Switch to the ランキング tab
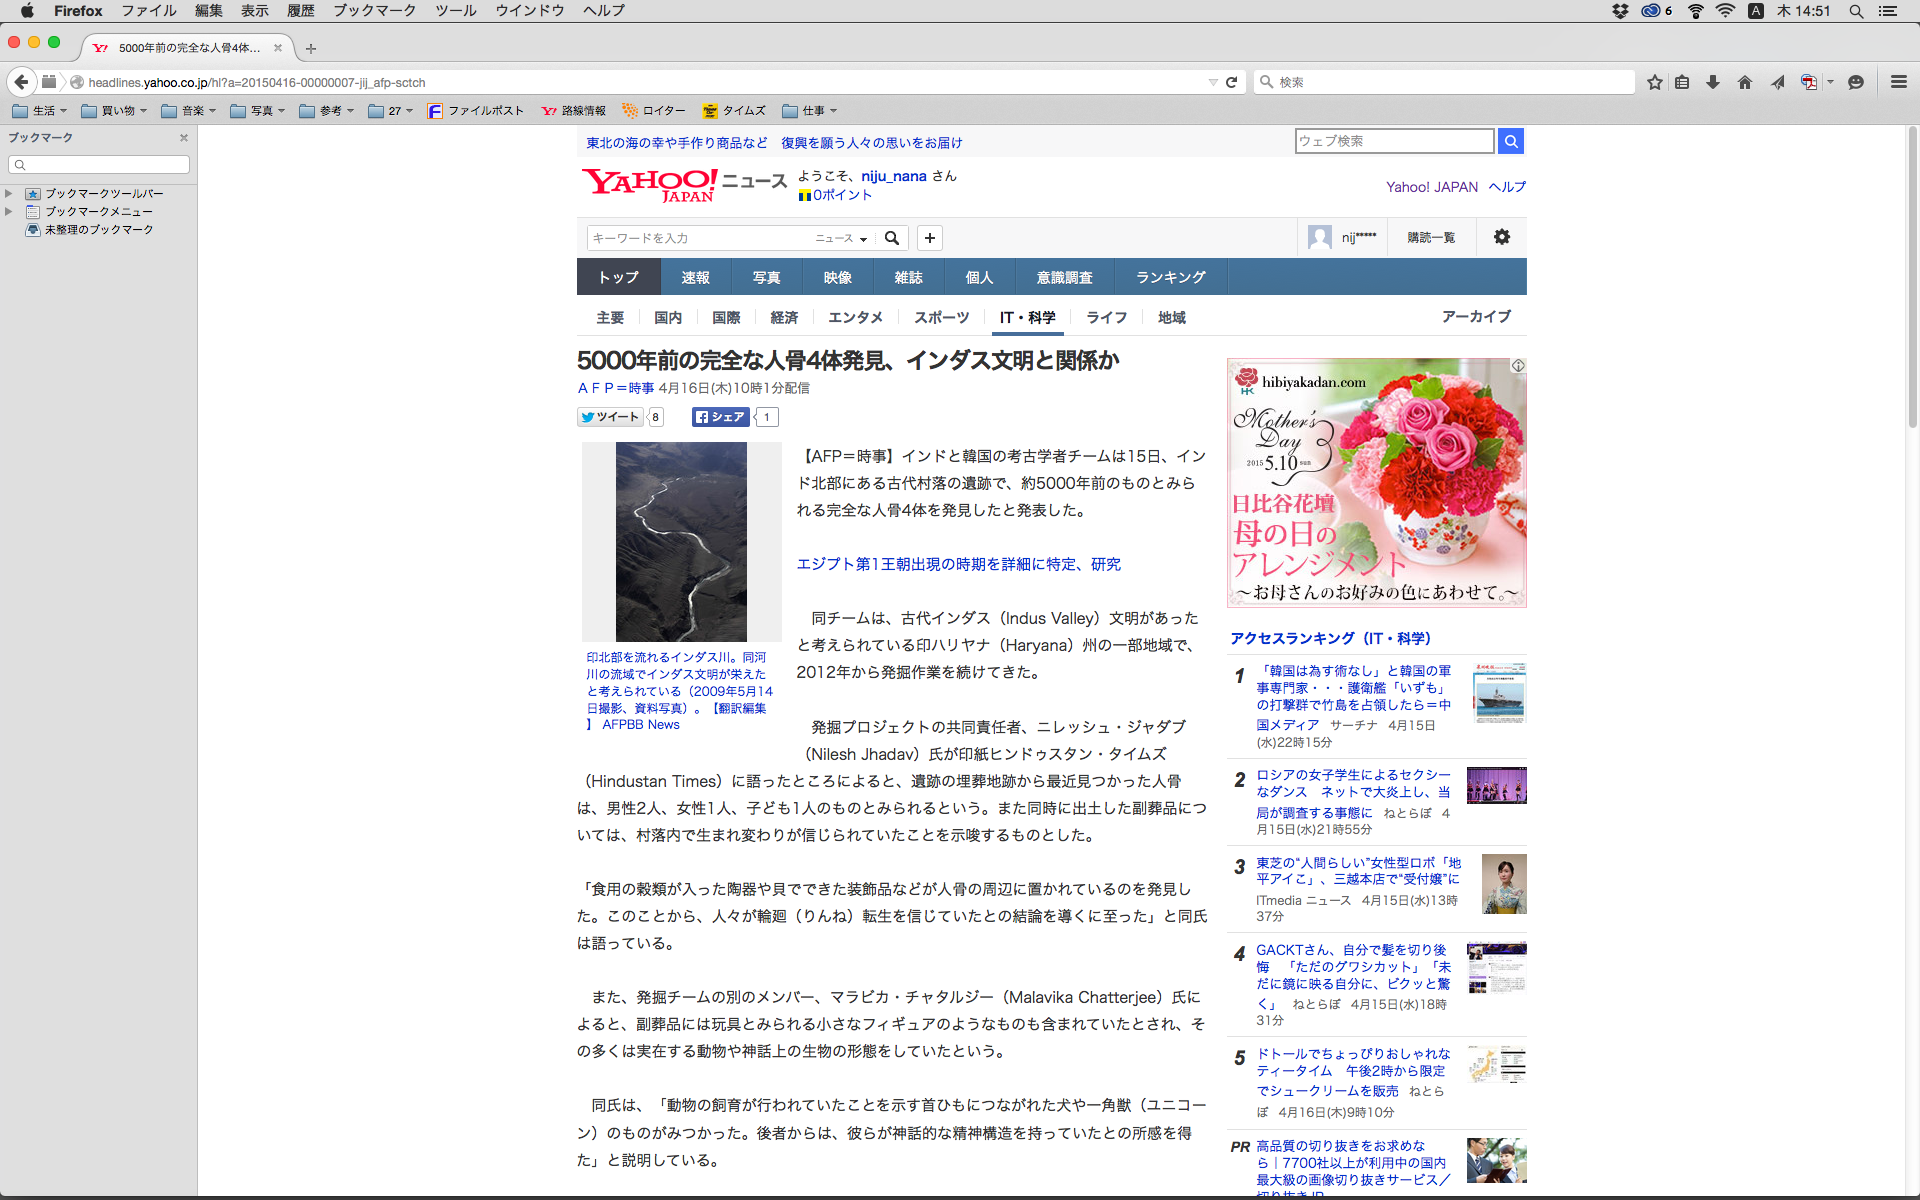Image resolution: width=1920 pixels, height=1200 pixels. pos(1170,277)
